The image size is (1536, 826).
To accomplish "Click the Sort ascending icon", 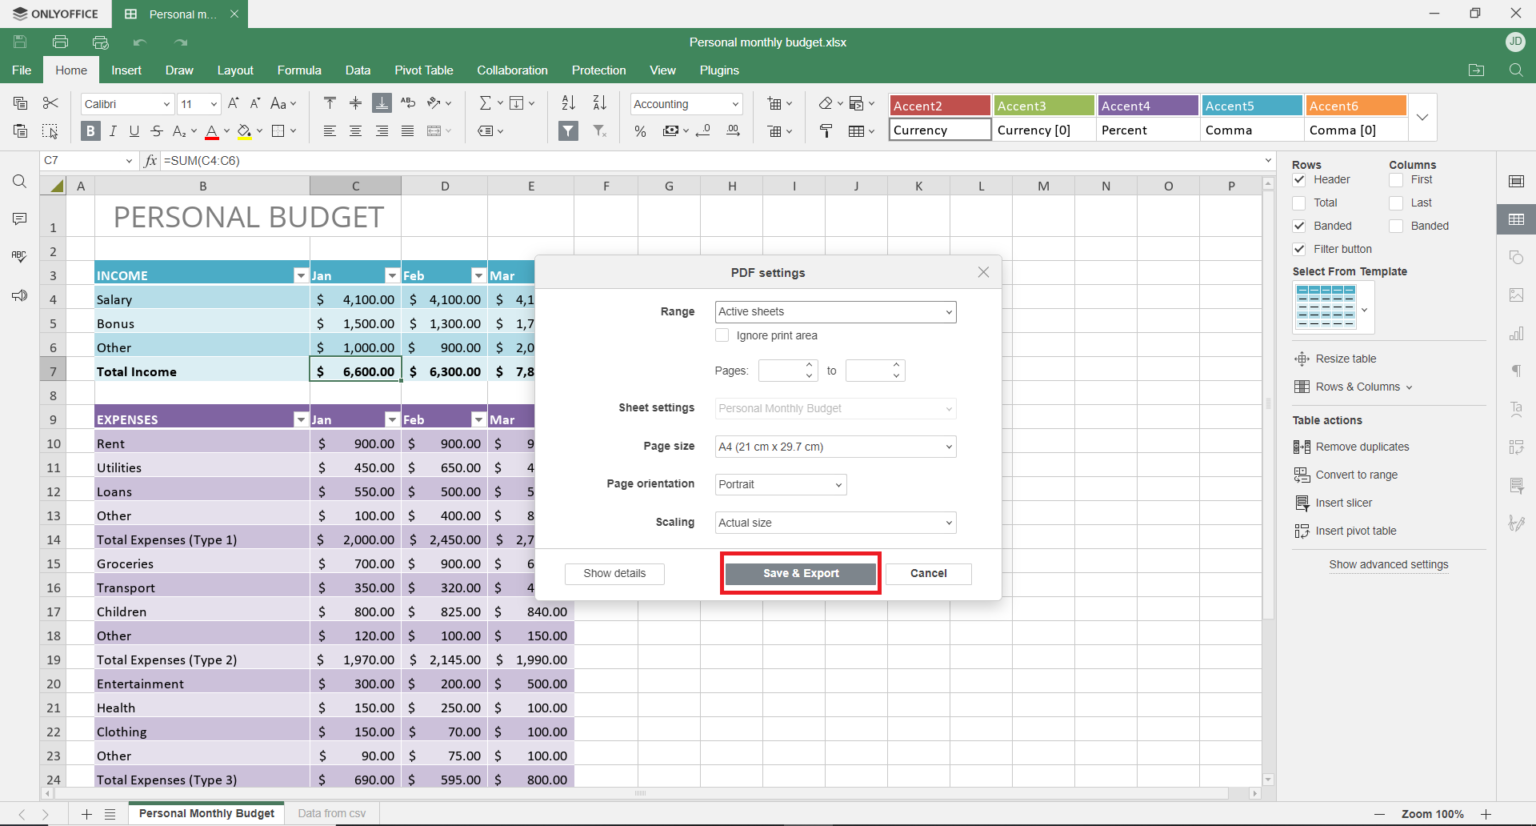I will [x=570, y=103].
